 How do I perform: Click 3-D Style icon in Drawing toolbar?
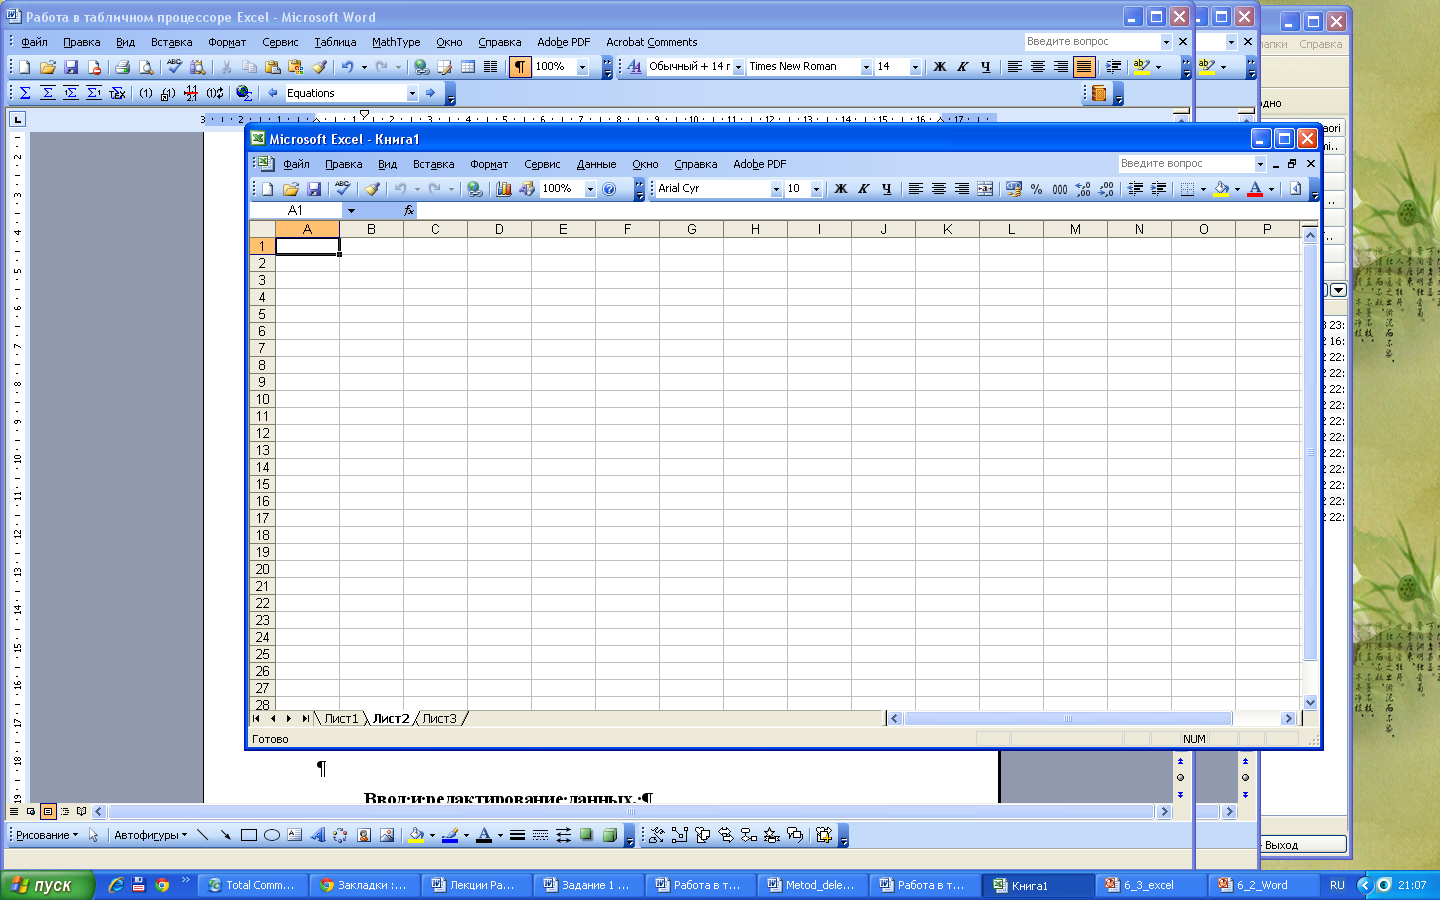pos(610,835)
